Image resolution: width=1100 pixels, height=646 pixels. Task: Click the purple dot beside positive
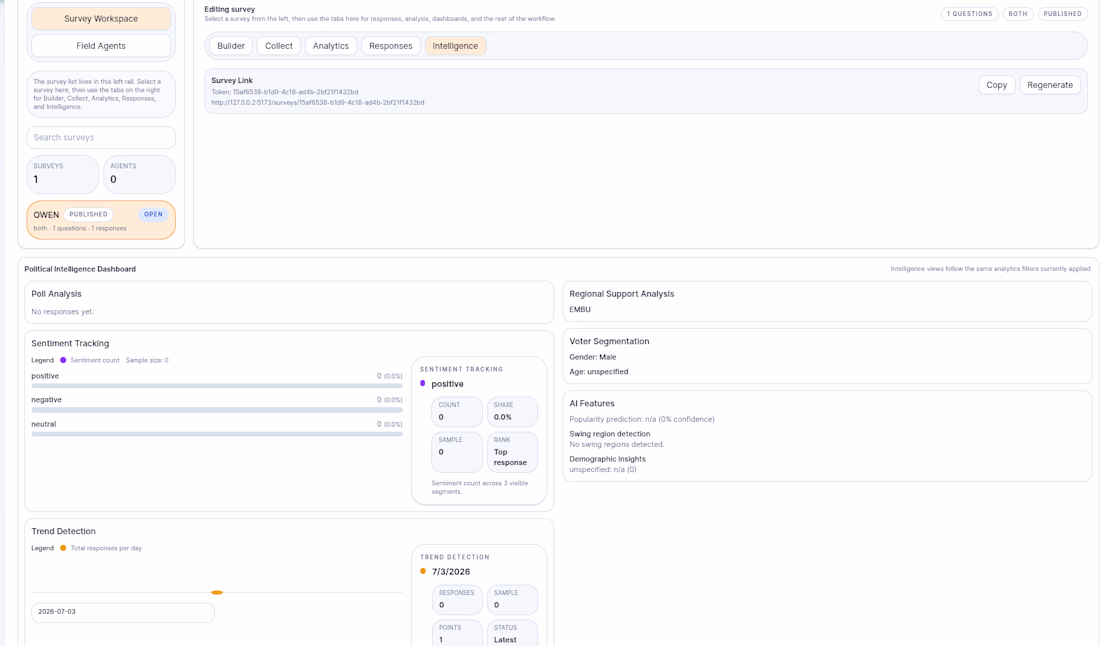click(x=422, y=384)
